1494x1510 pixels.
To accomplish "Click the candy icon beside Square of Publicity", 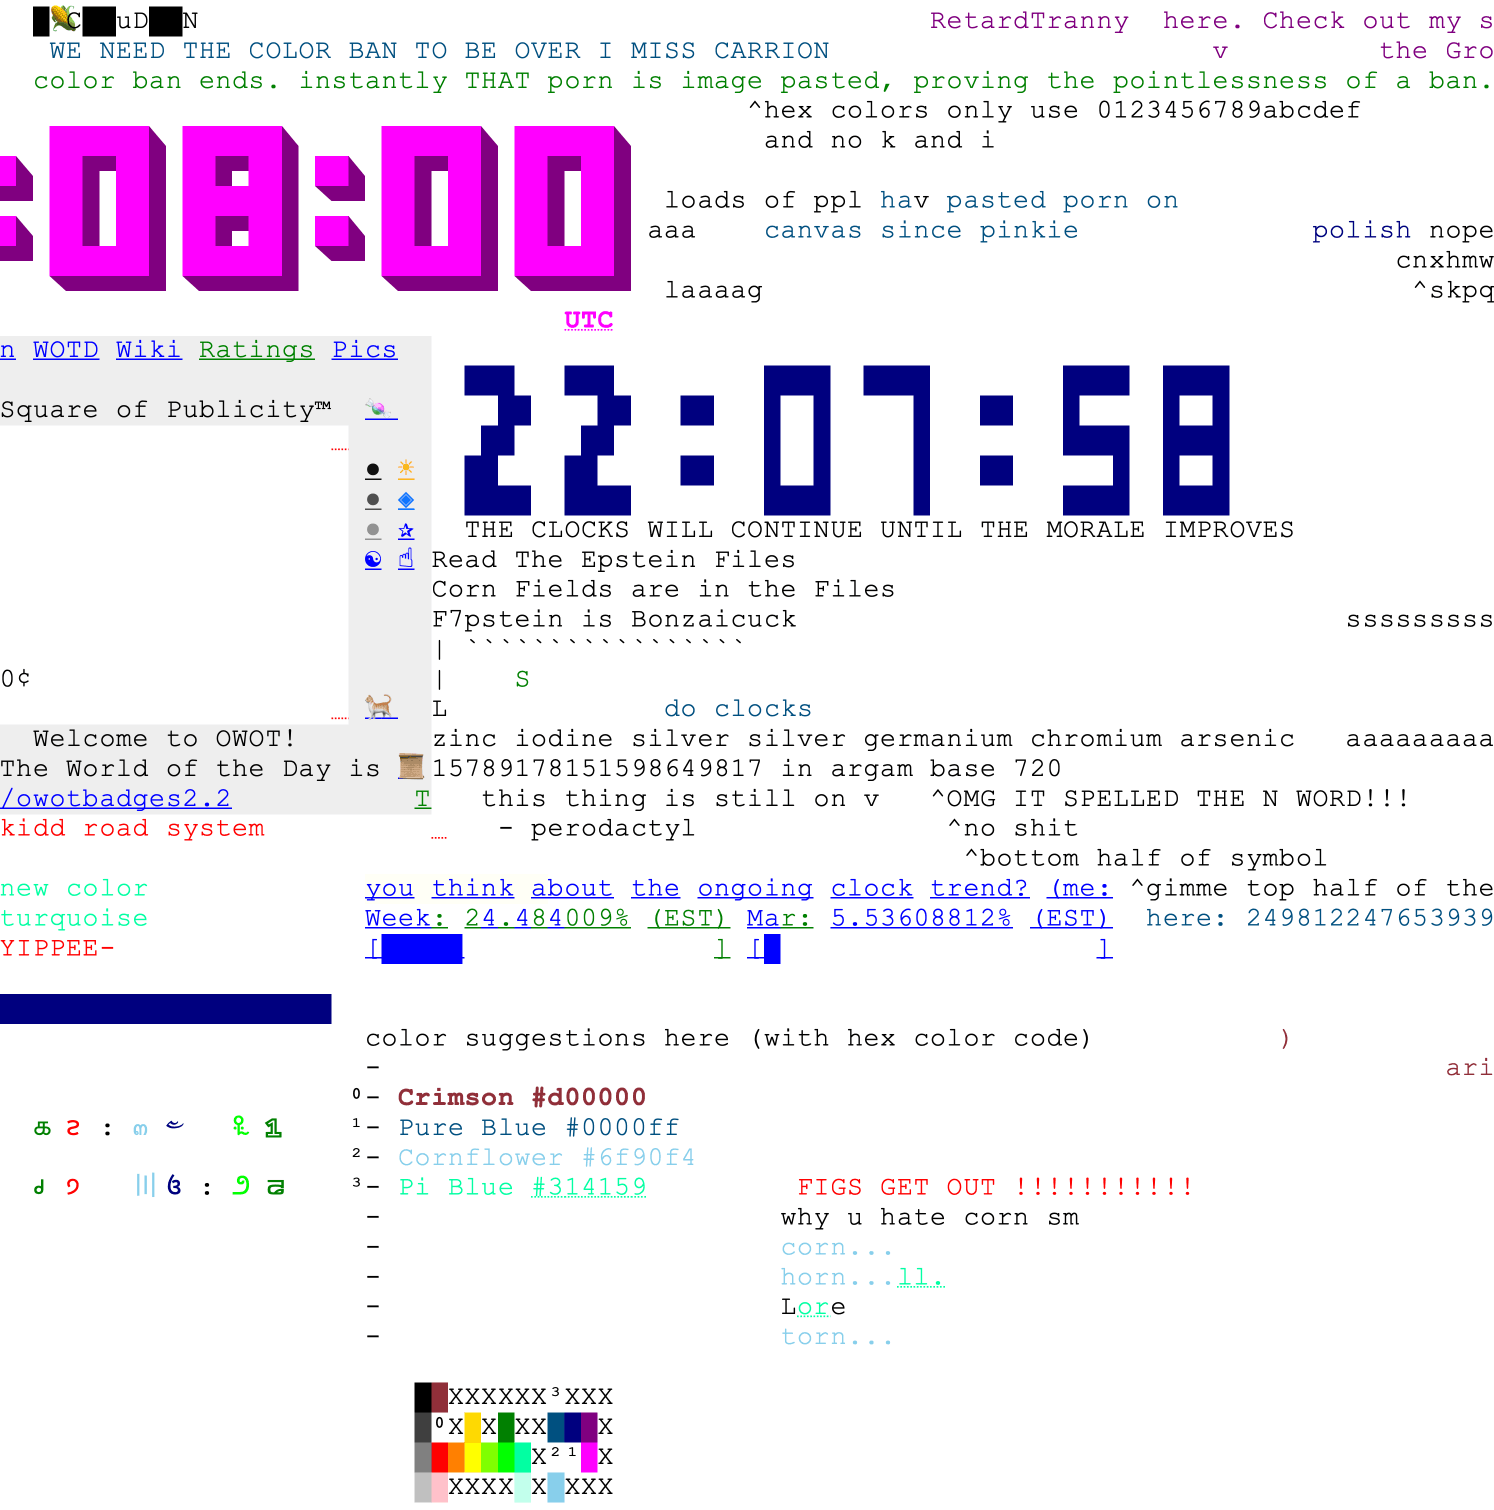I will point(378,409).
